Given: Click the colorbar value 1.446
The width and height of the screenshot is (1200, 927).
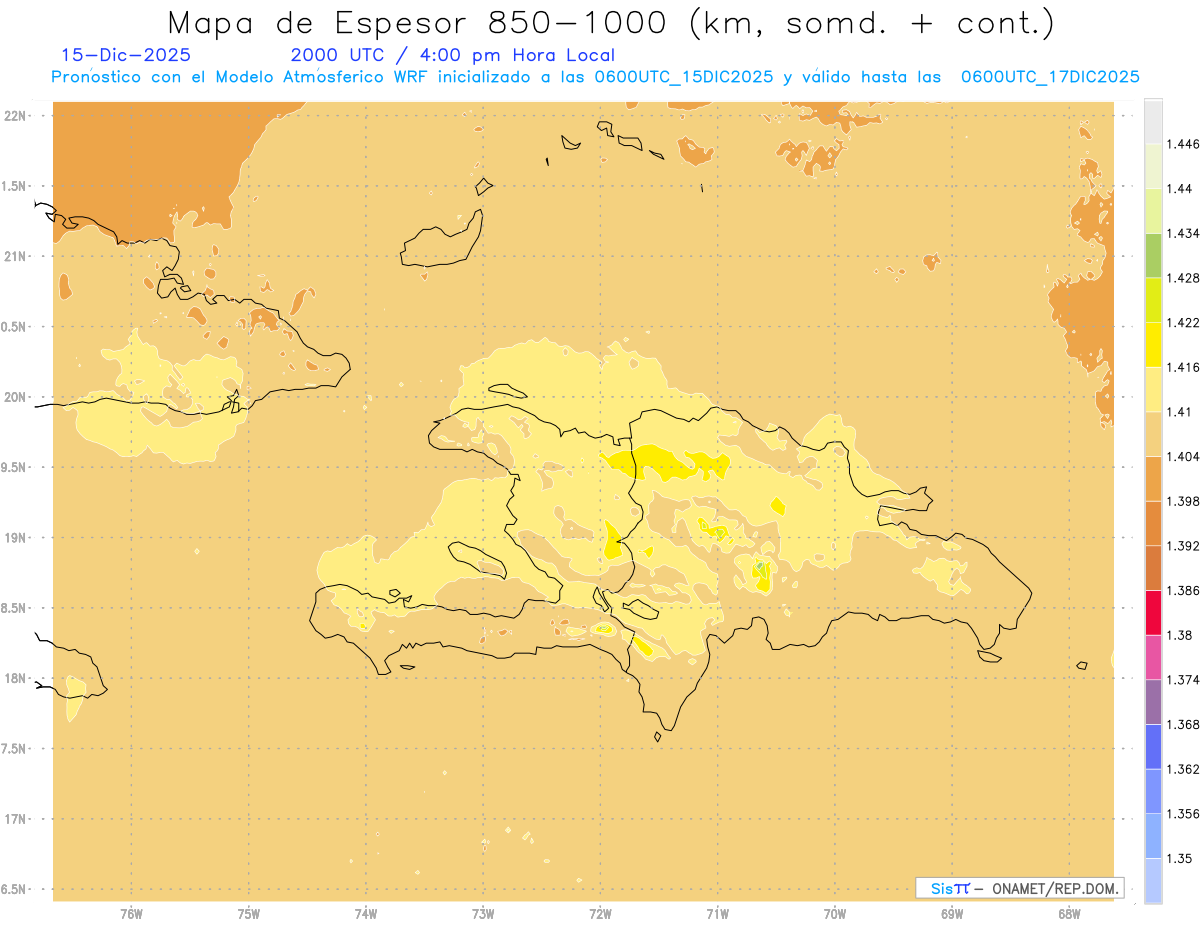Looking at the screenshot, I should [1184, 144].
